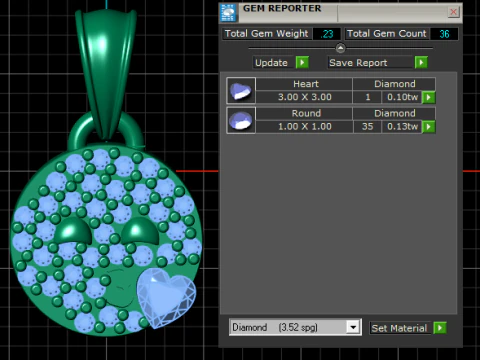
Task: Click the 0.10tw weight cell
Action: [402, 97]
